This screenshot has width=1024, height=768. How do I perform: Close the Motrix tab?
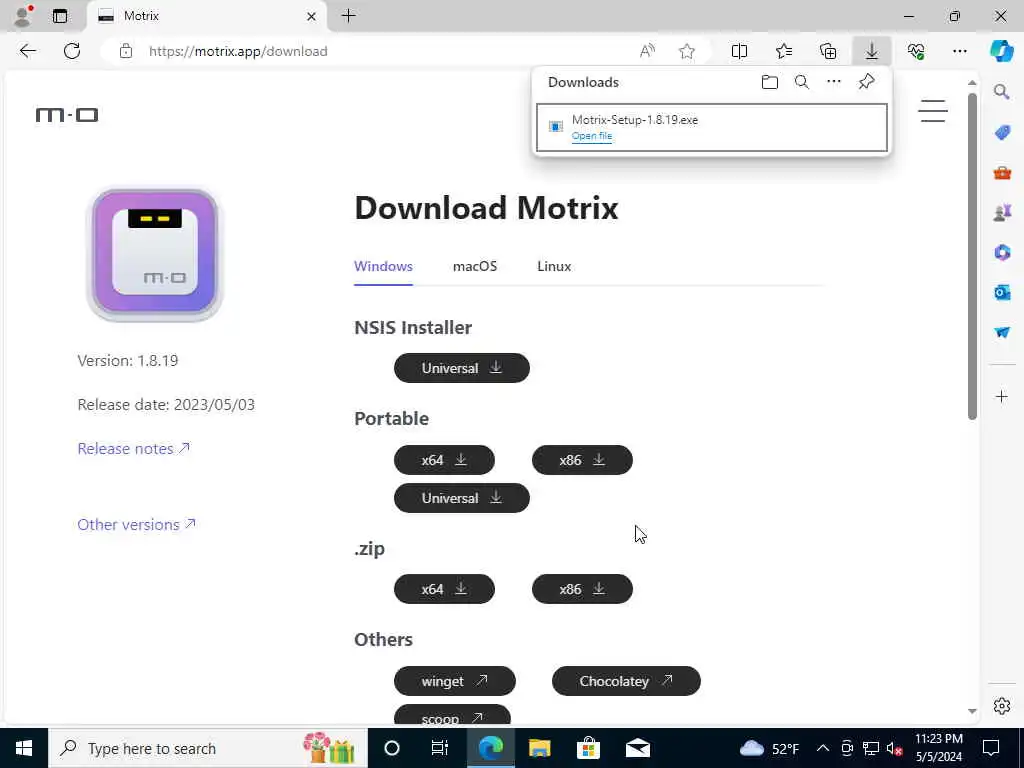pyautogui.click(x=312, y=16)
